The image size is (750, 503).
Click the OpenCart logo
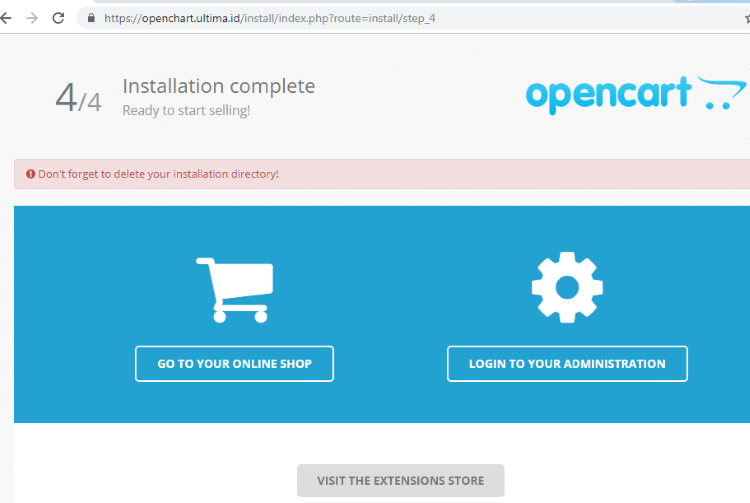(636, 95)
